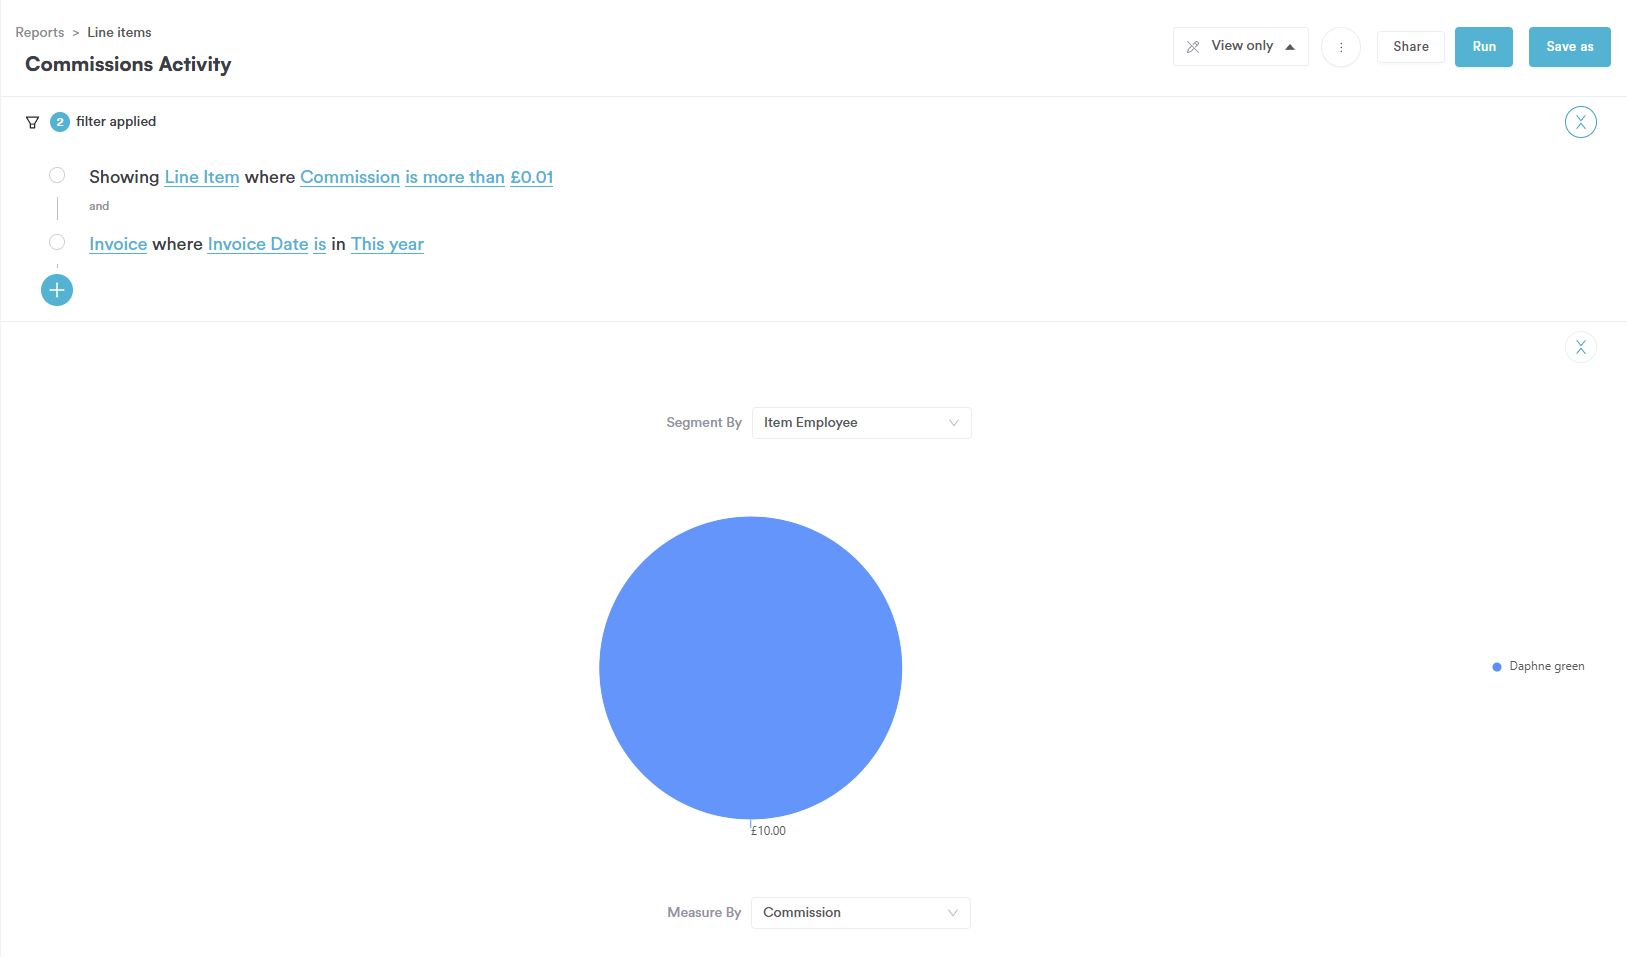
Task: Go to Line items breadcrumb
Action: click(x=119, y=32)
